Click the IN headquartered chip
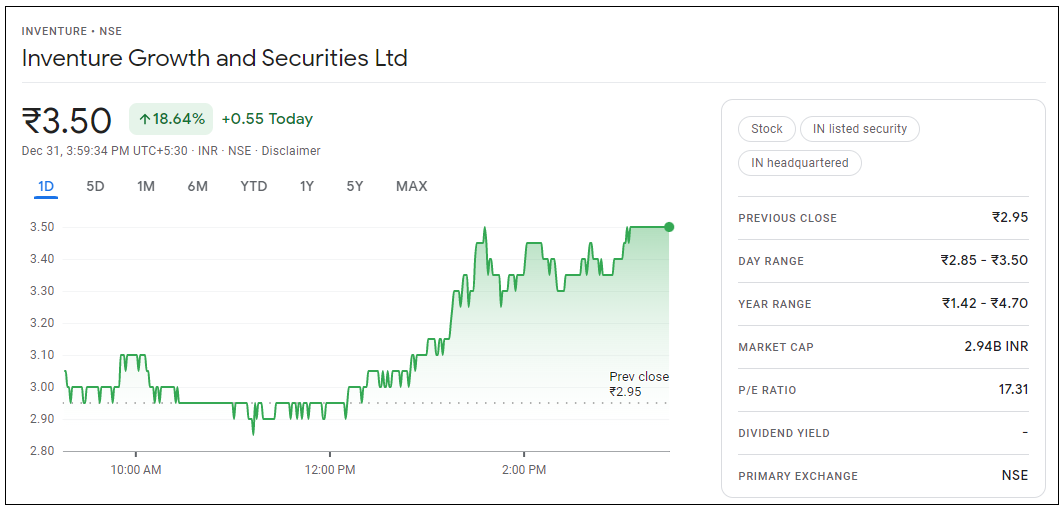 point(799,163)
